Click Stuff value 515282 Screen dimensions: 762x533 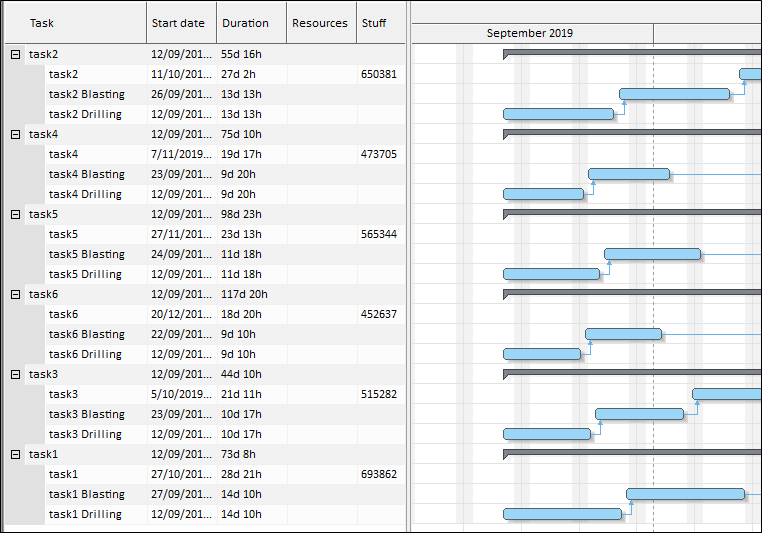coord(379,394)
